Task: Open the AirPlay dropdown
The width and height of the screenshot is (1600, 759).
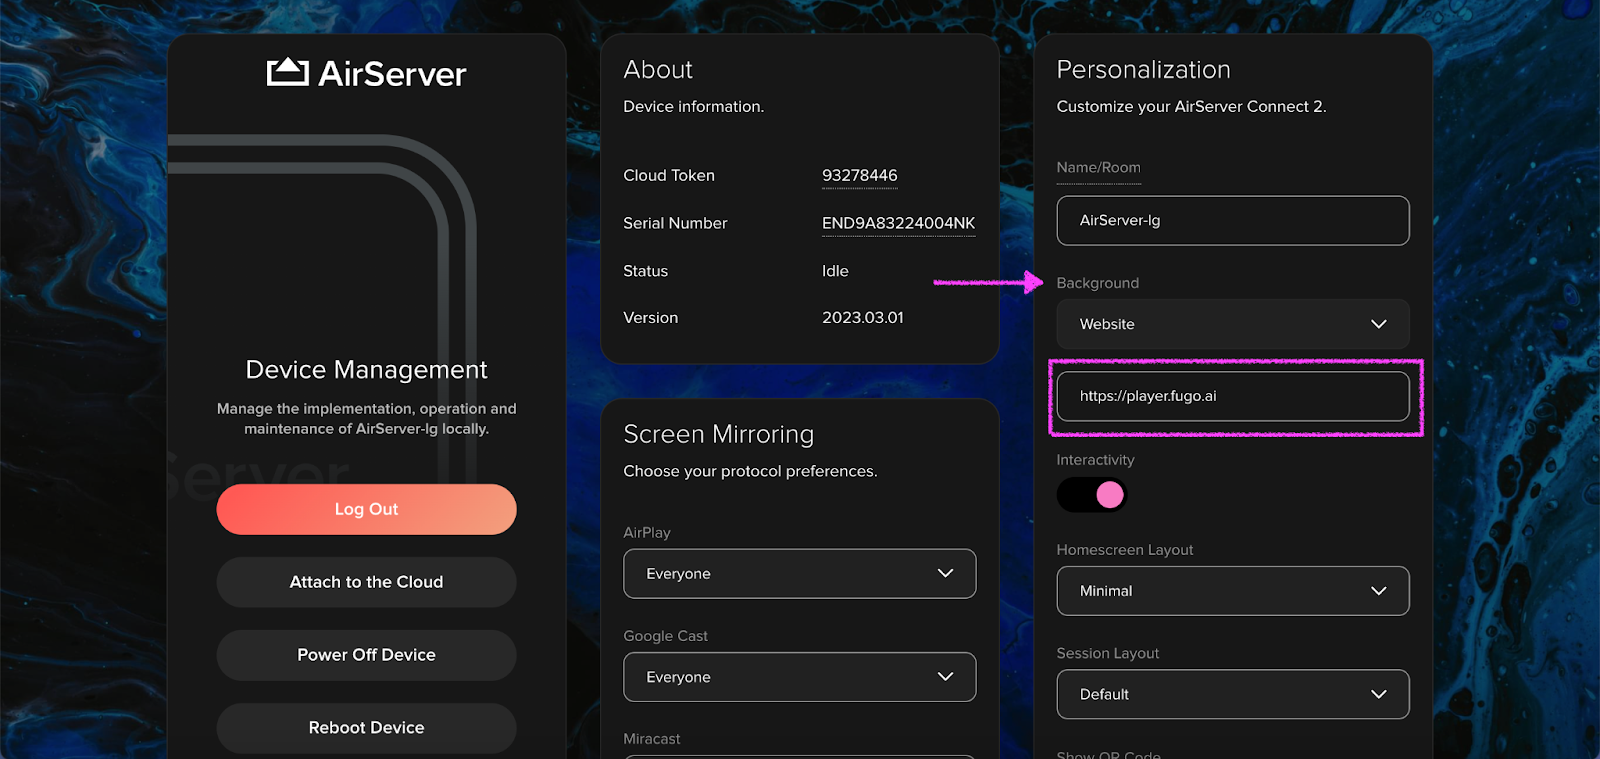Action: click(800, 574)
